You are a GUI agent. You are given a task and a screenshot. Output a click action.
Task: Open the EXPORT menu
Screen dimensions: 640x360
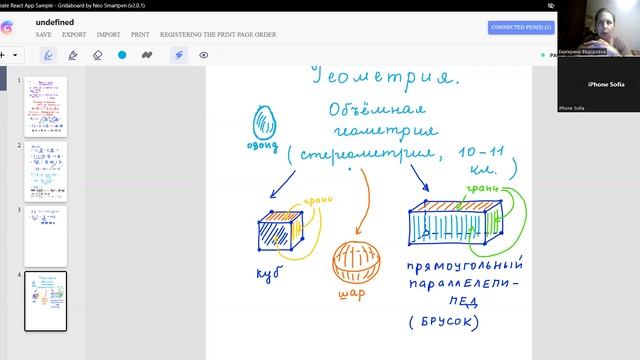pos(74,35)
